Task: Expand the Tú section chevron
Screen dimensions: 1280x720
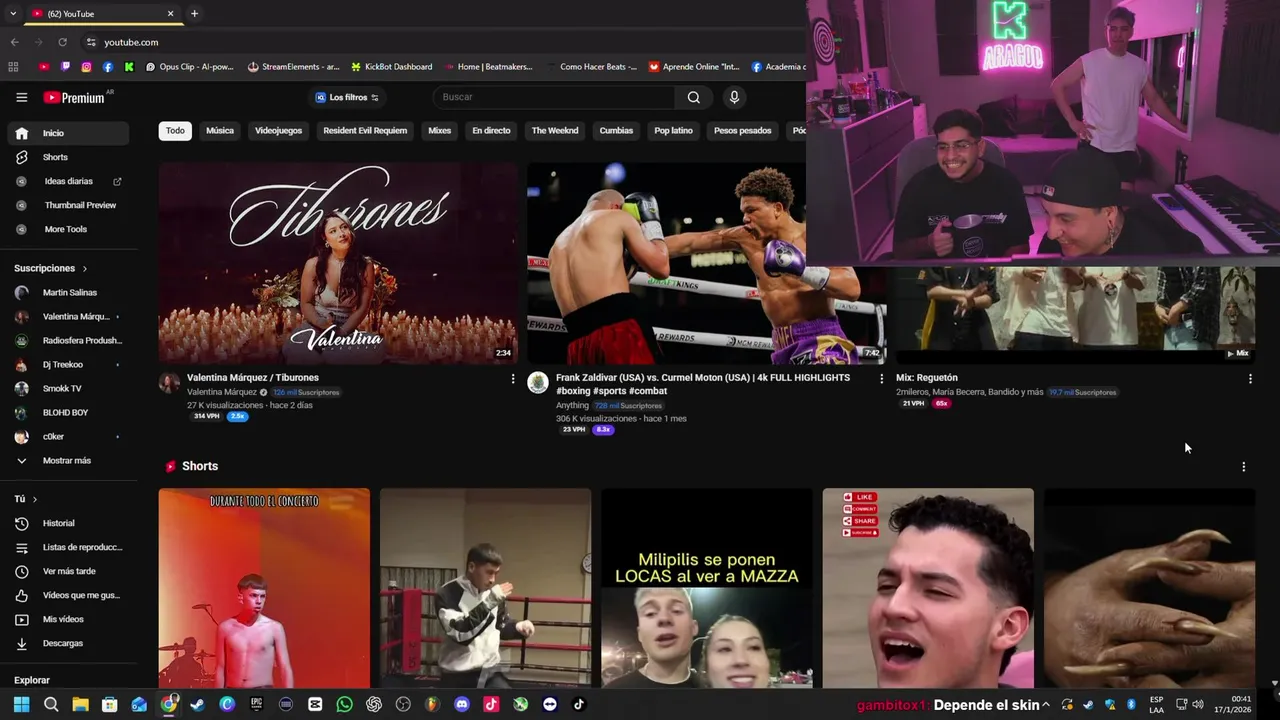Action: point(35,499)
